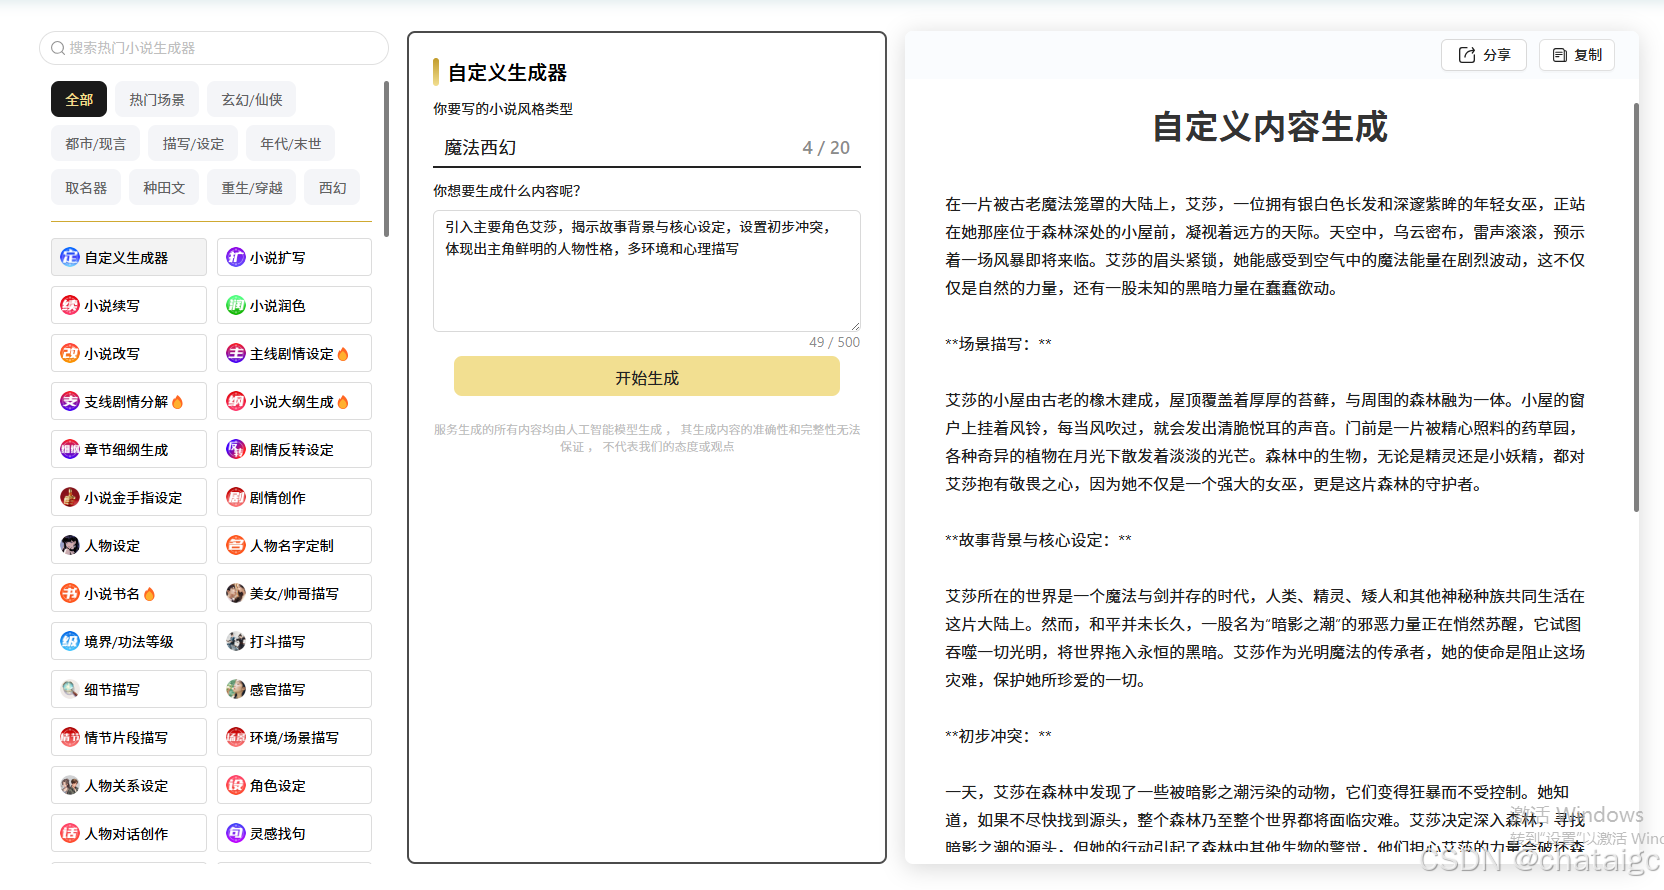
Task: Click the 人物对话创作 icon
Action: [70, 833]
